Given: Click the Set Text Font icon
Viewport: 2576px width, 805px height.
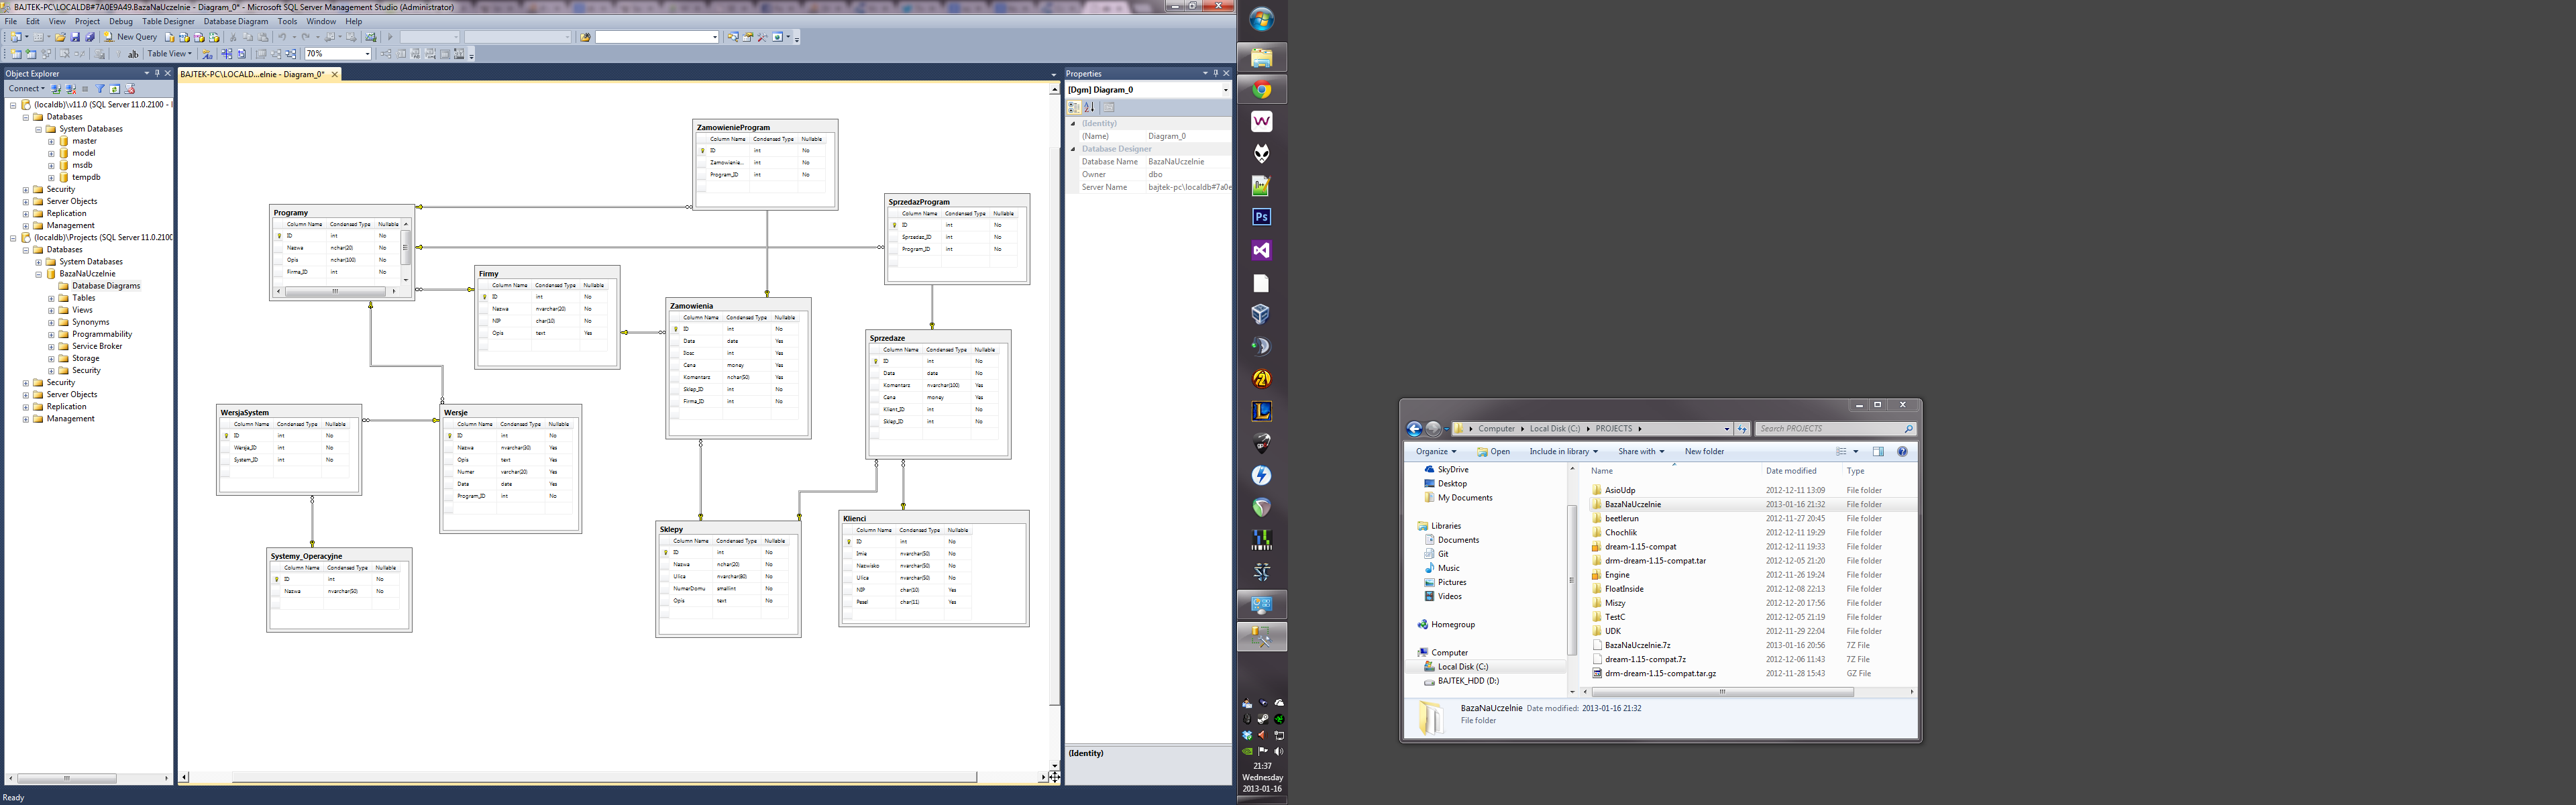Looking at the screenshot, I should (207, 54).
